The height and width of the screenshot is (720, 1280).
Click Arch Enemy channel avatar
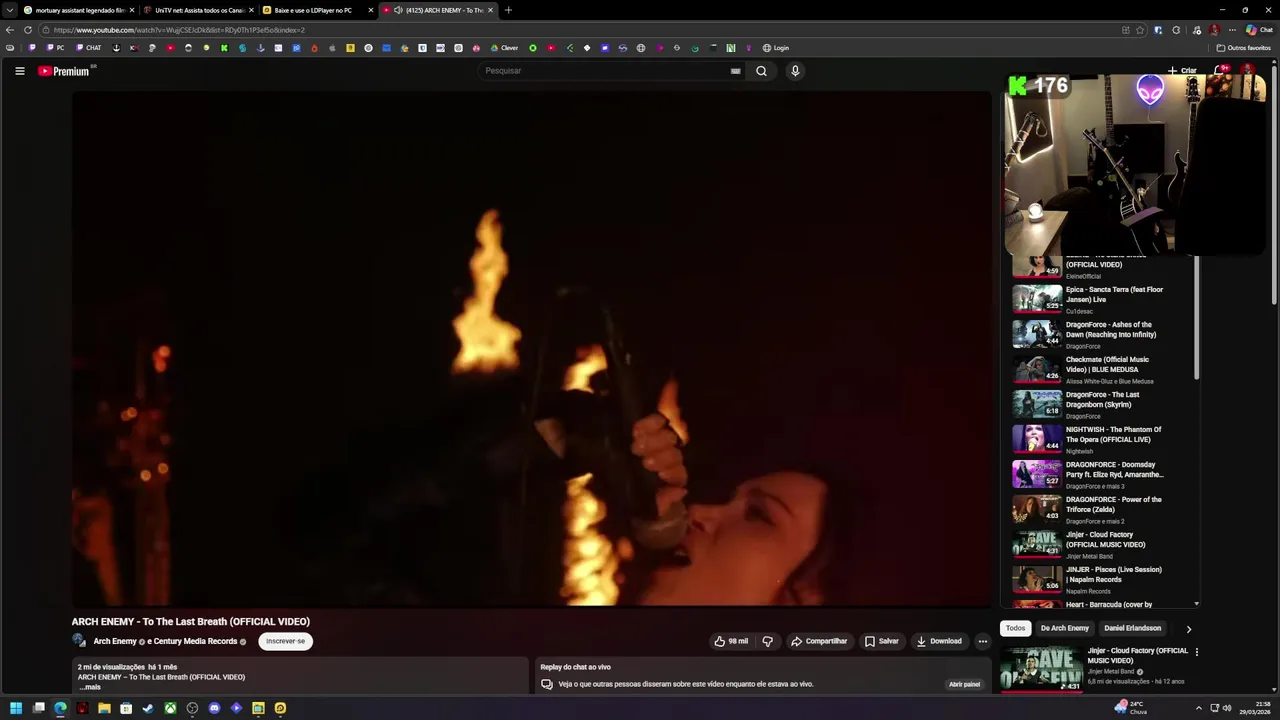click(79, 641)
